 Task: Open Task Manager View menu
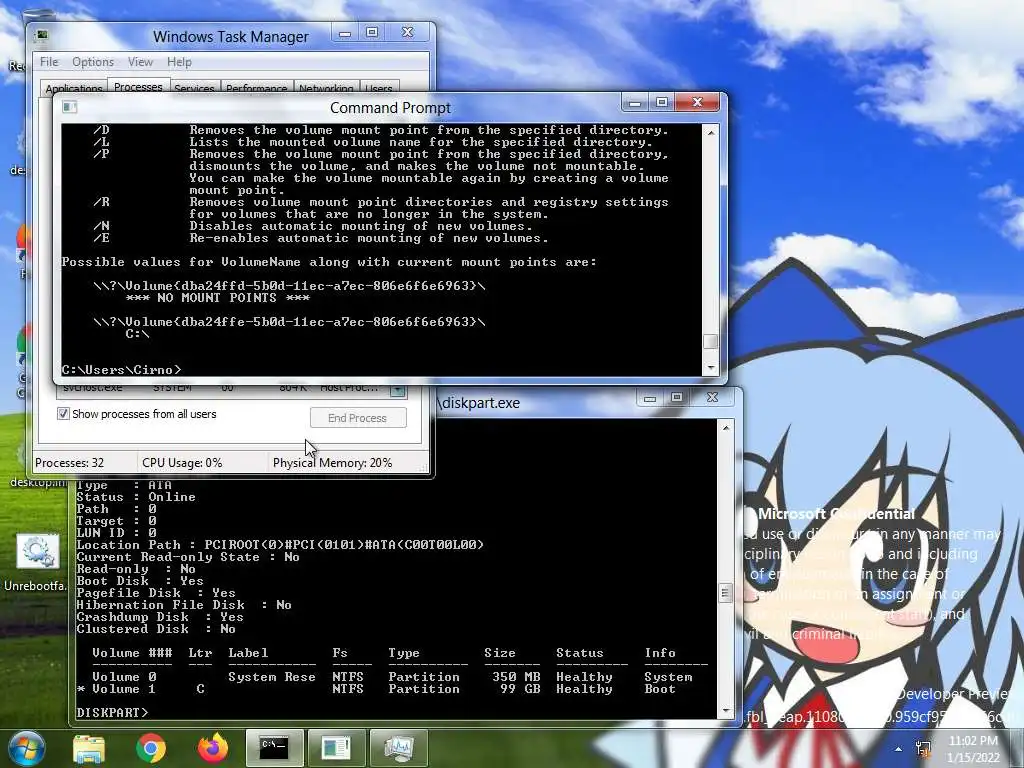(140, 62)
